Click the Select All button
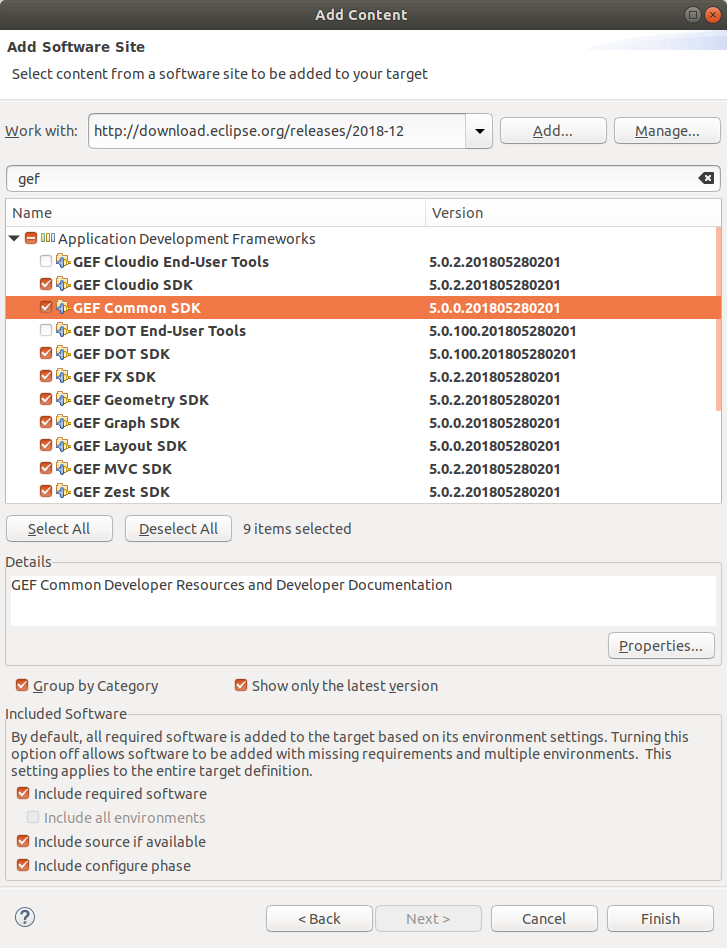This screenshot has width=727, height=948. click(59, 528)
